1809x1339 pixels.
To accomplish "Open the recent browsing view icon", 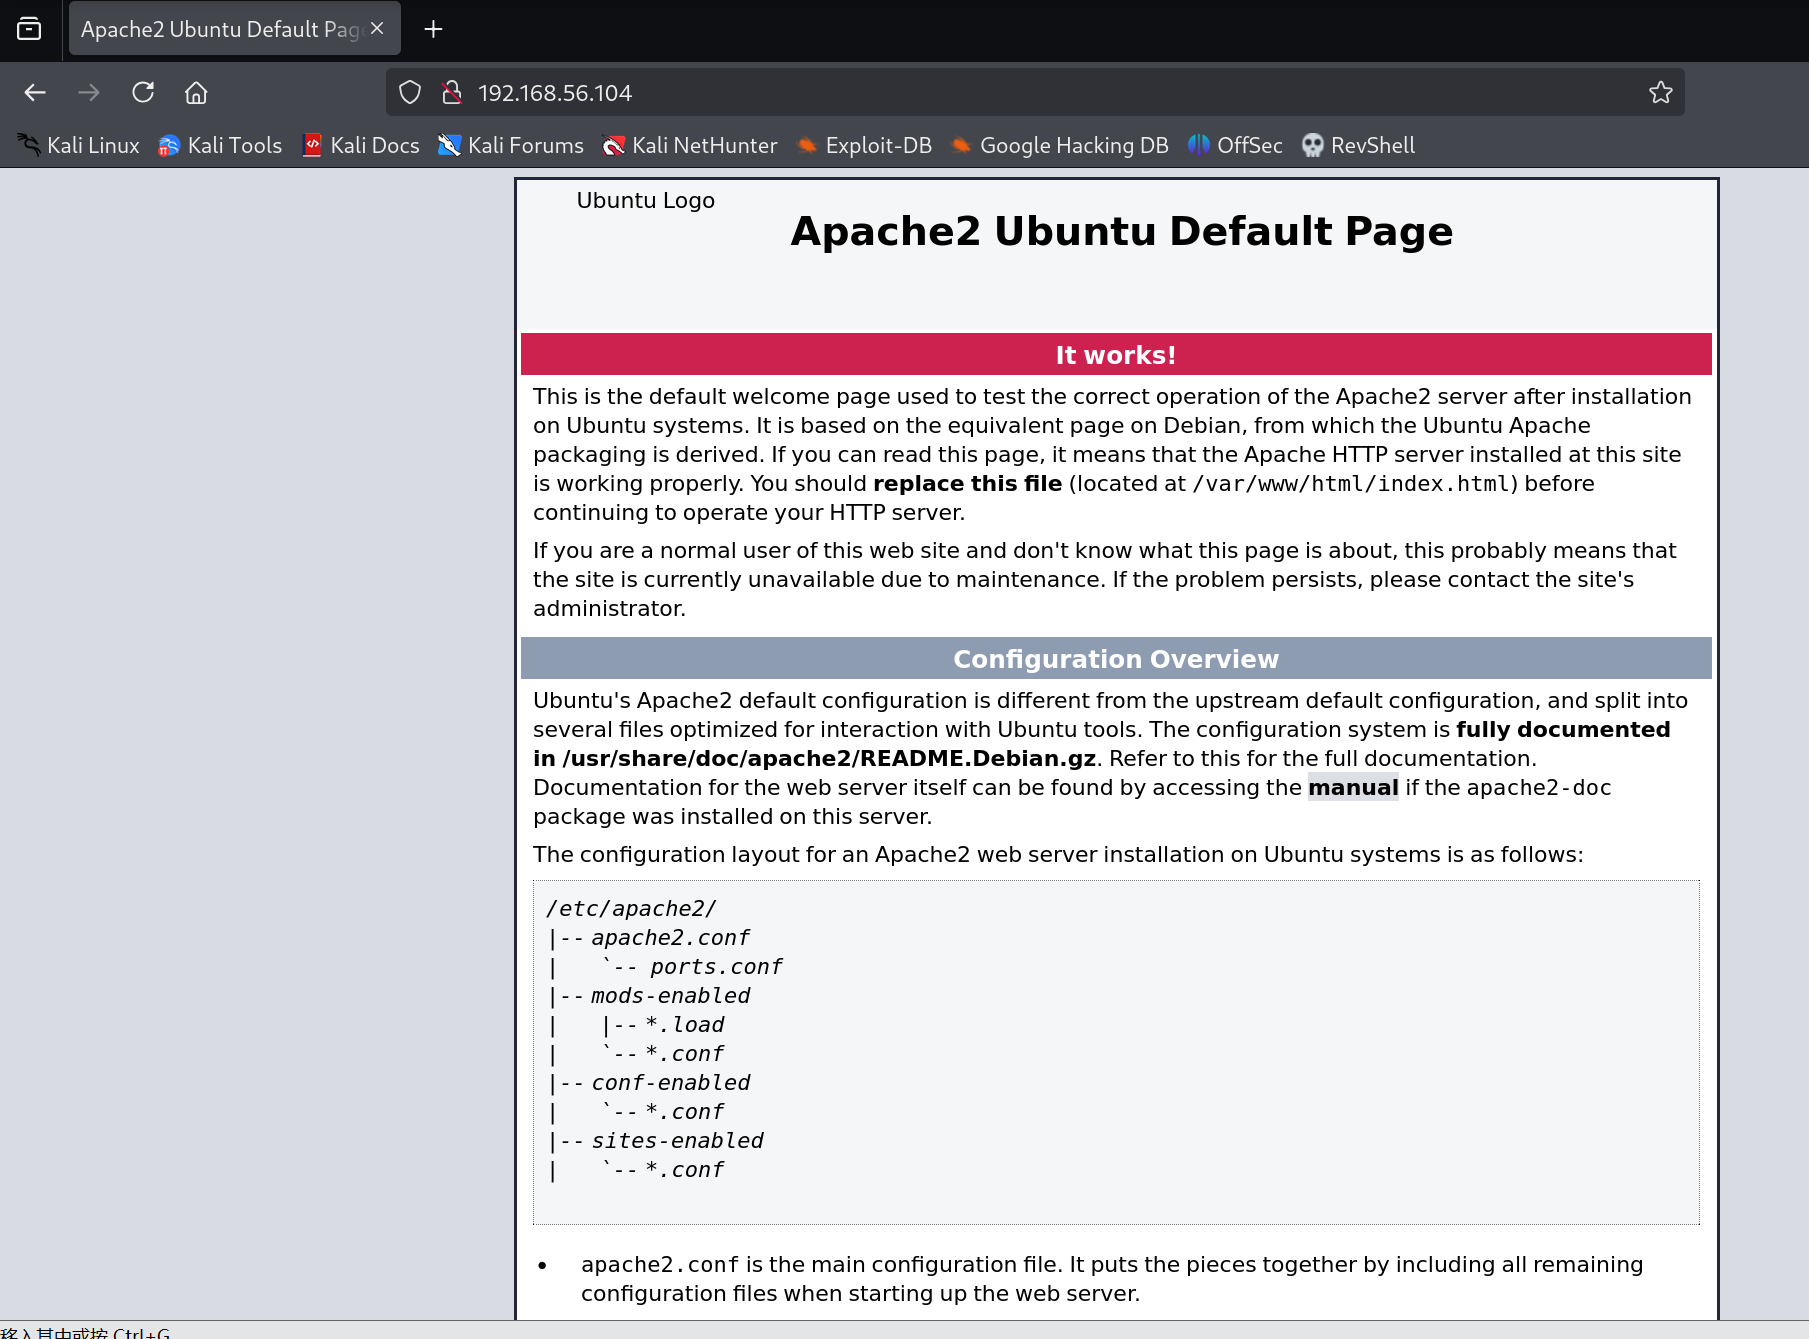I will (x=29, y=29).
